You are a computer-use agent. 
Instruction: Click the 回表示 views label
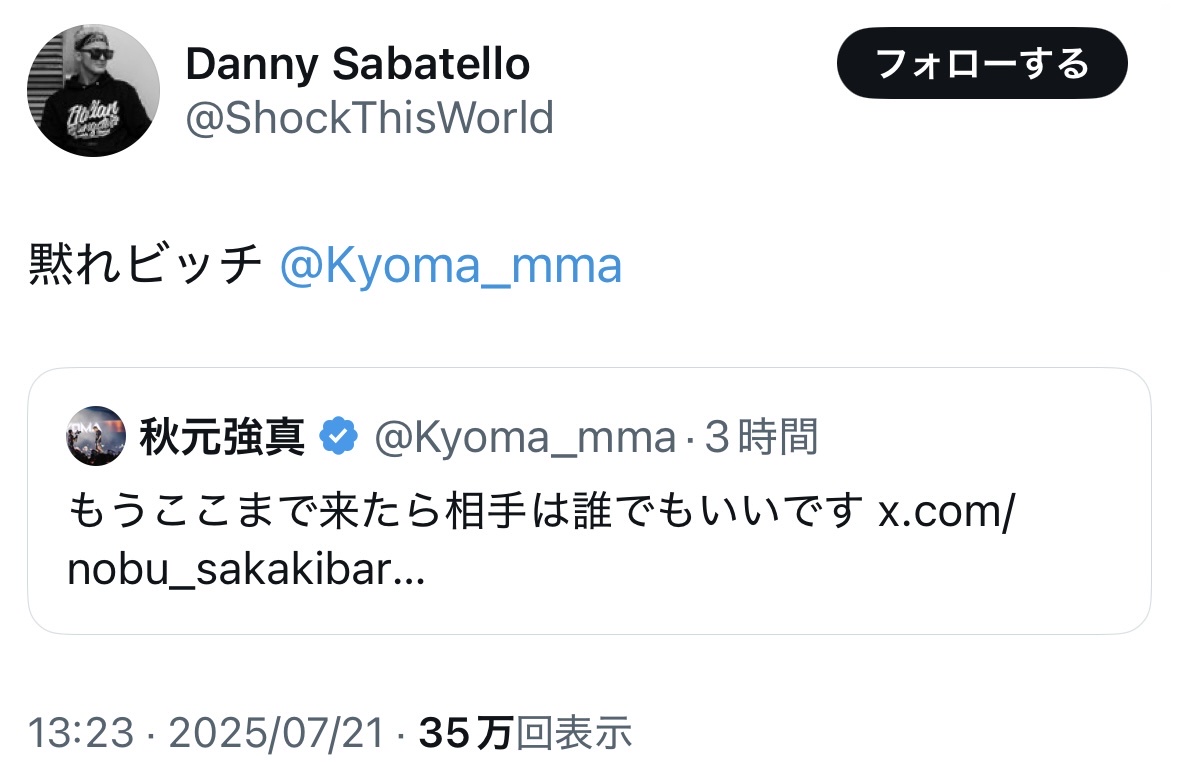tap(573, 733)
